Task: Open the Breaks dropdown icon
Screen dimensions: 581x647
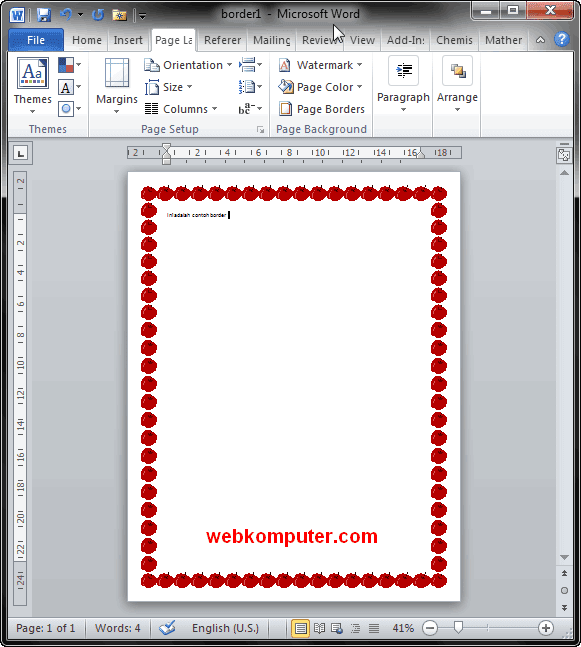Action: (250, 65)
